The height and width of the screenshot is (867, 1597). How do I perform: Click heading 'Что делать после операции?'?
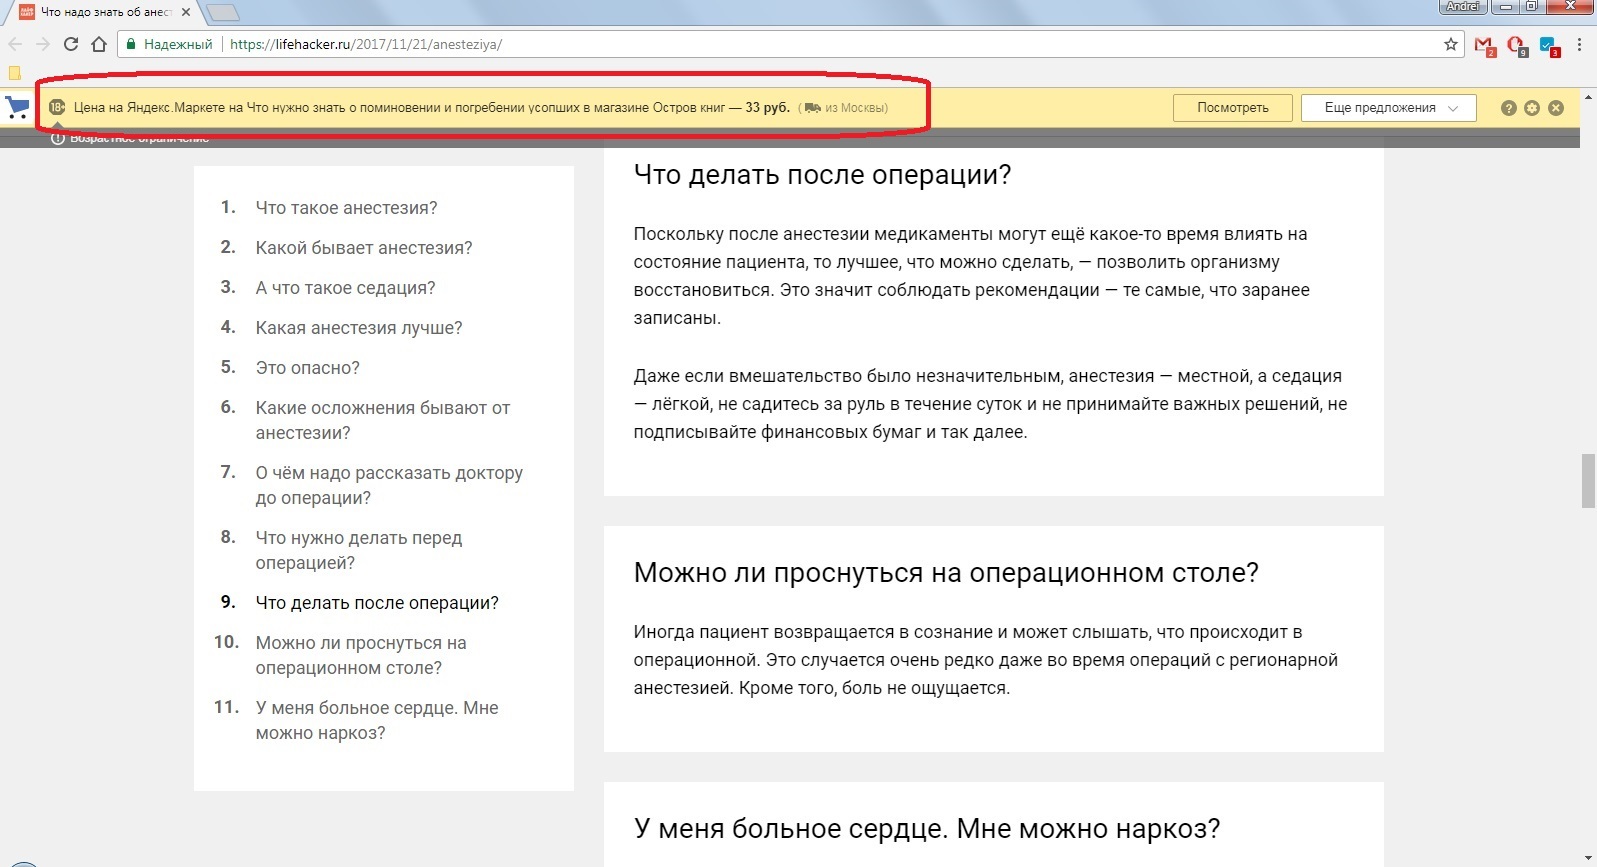822,175
